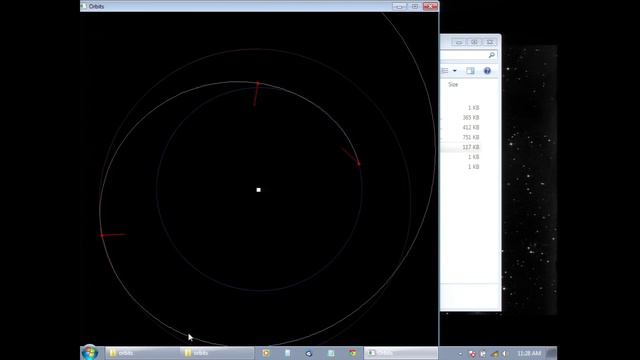Open the Explorer help question-mark icon
Image resolution: width=640 pixels, height=360 pixels.
point(487,71)
